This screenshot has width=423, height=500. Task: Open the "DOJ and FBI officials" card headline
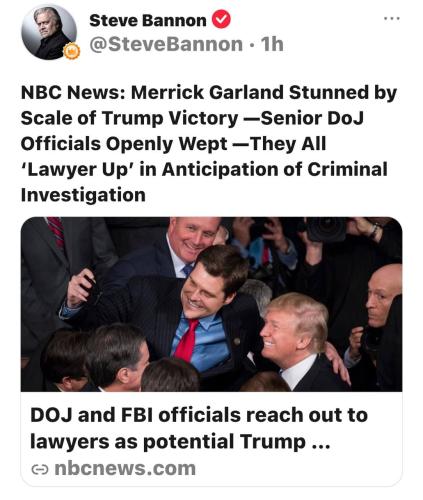(x=199, y=428)
